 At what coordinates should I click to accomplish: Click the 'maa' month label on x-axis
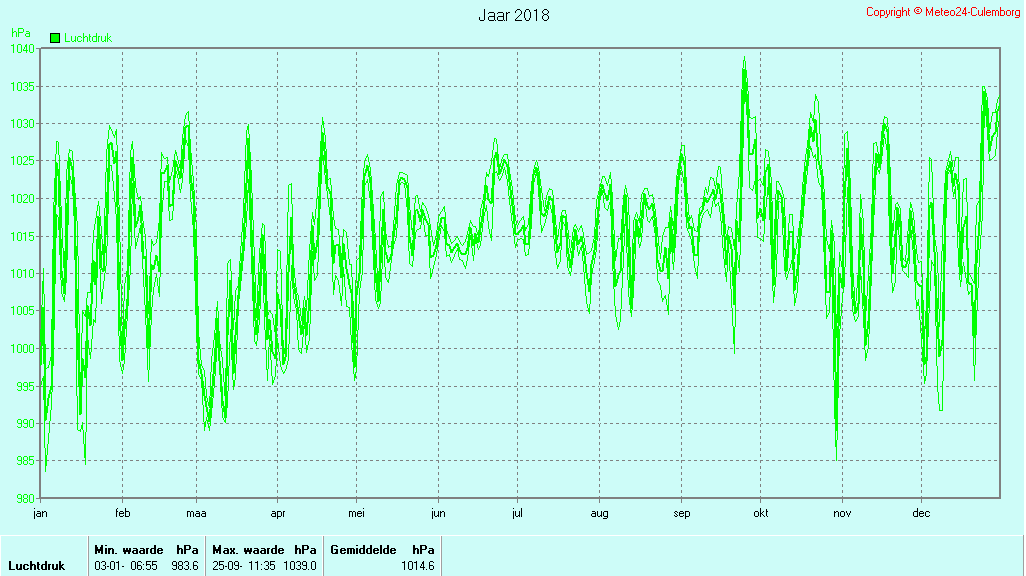tap(196, 513)
